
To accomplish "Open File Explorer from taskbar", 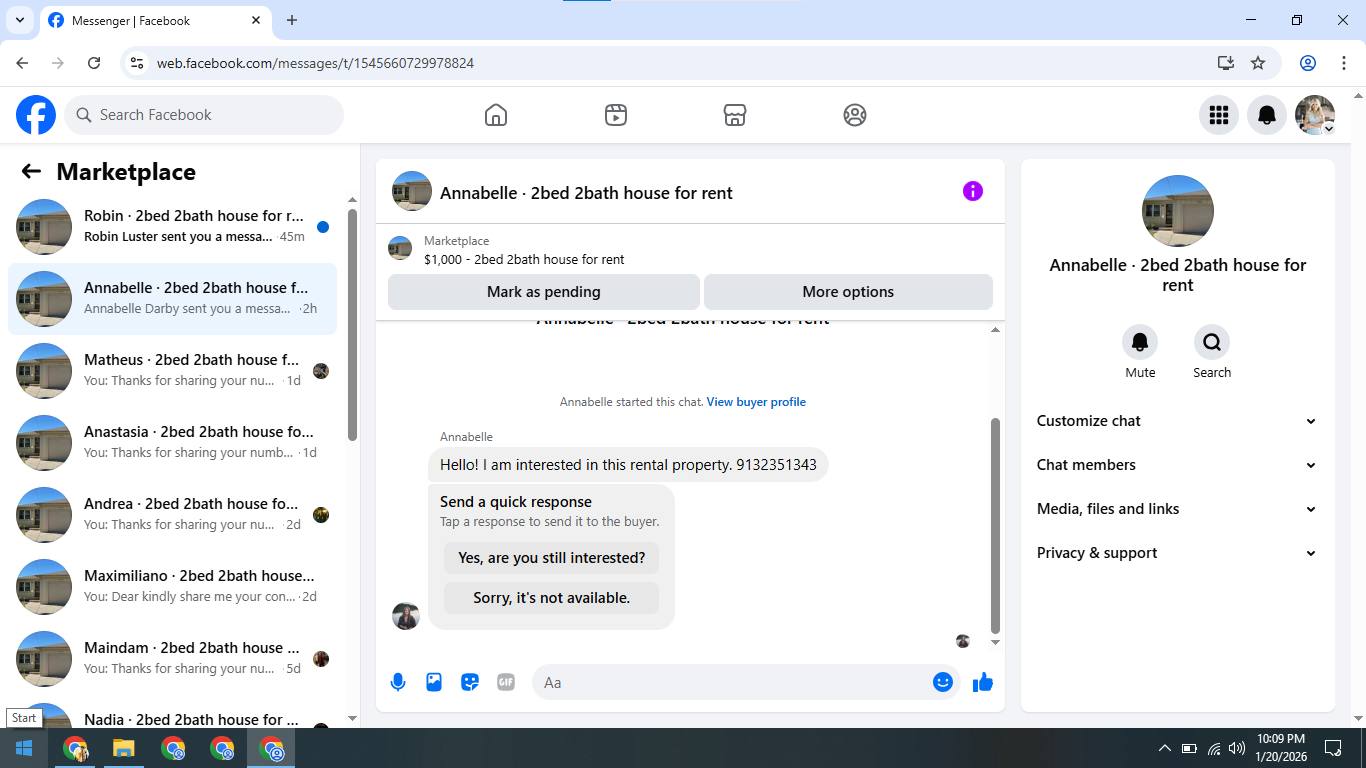I will click(123, 748).
